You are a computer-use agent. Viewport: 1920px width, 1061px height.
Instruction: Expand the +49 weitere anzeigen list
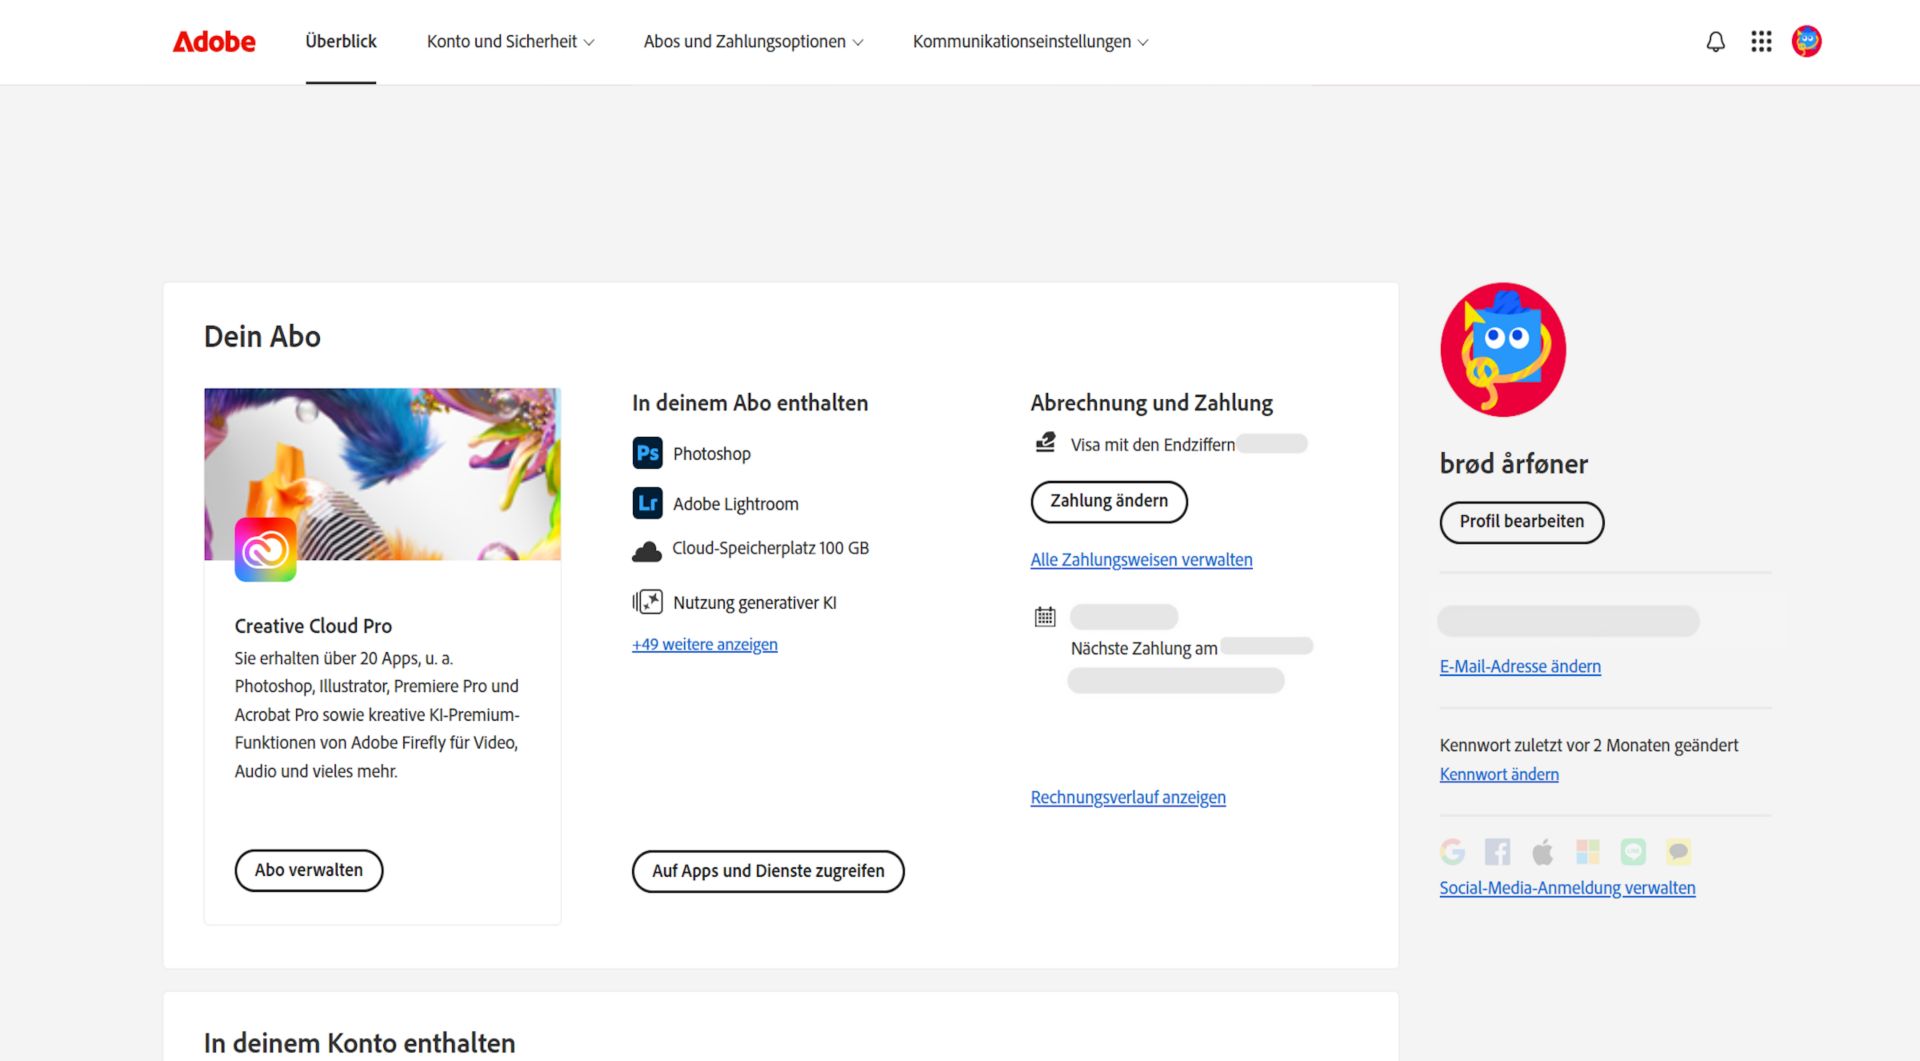704,644
